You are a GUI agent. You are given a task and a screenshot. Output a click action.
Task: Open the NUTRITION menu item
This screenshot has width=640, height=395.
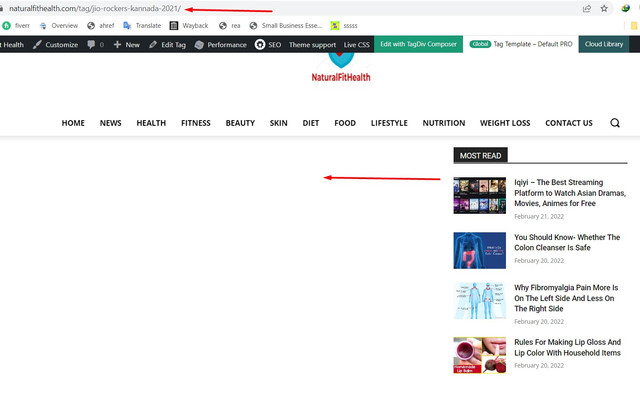pyautogui.click(x=444, y=123)
